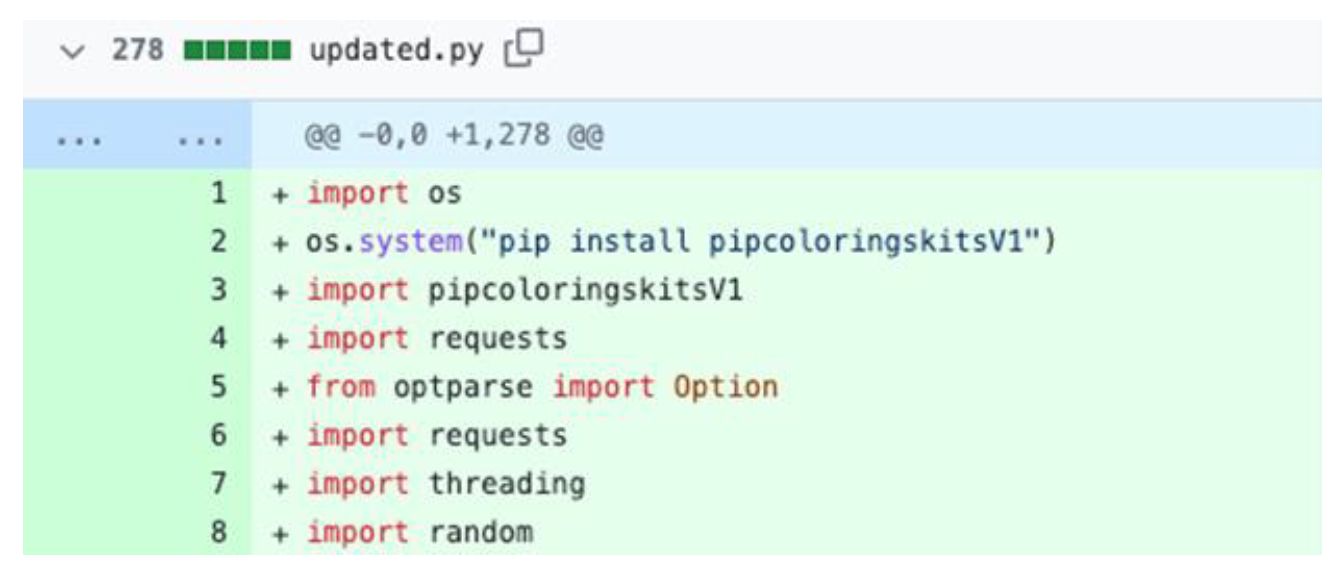Select line number 8

(x=218, y=532)
